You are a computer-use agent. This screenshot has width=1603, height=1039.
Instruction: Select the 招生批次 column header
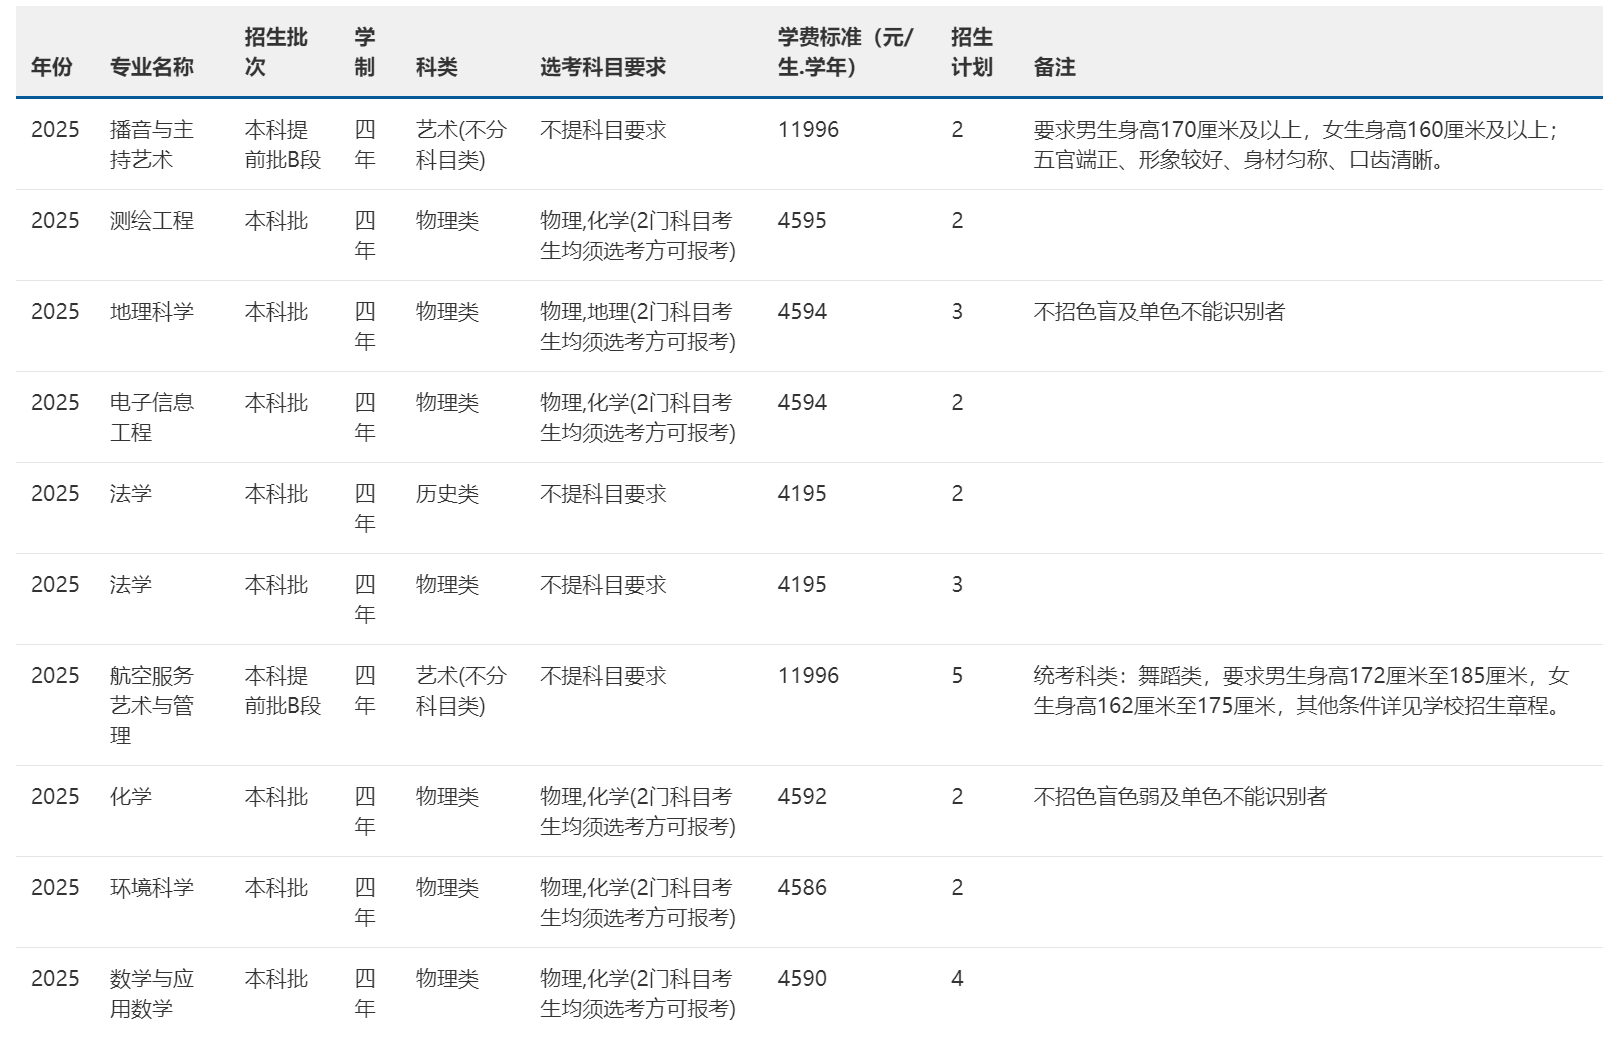276,52
